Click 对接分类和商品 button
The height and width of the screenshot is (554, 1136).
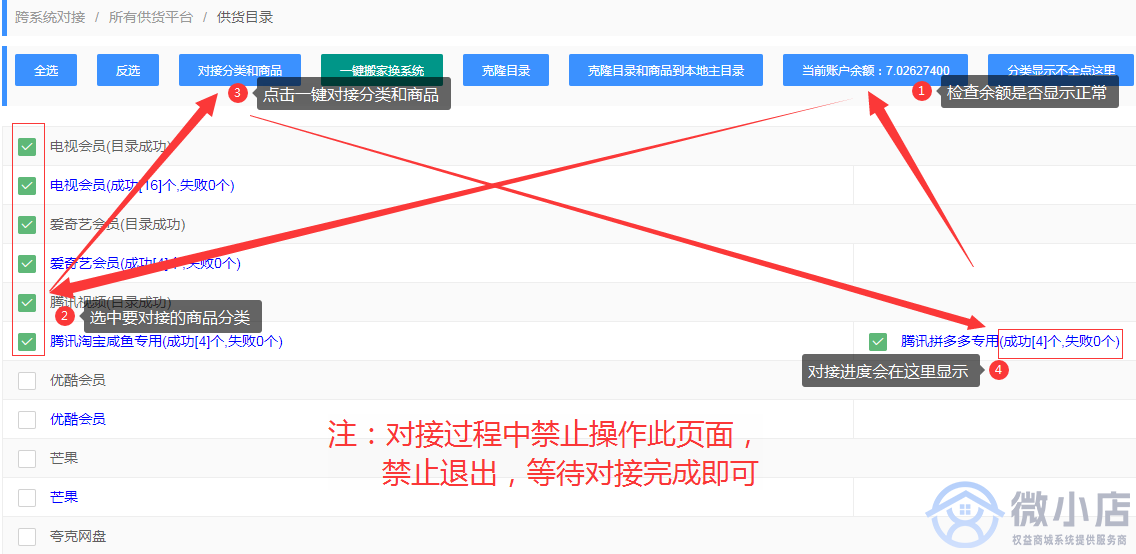point(240,70)
